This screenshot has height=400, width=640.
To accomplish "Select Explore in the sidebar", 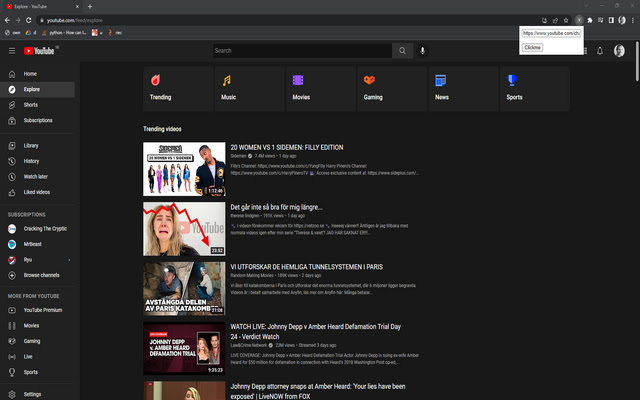I will point(38,89).
